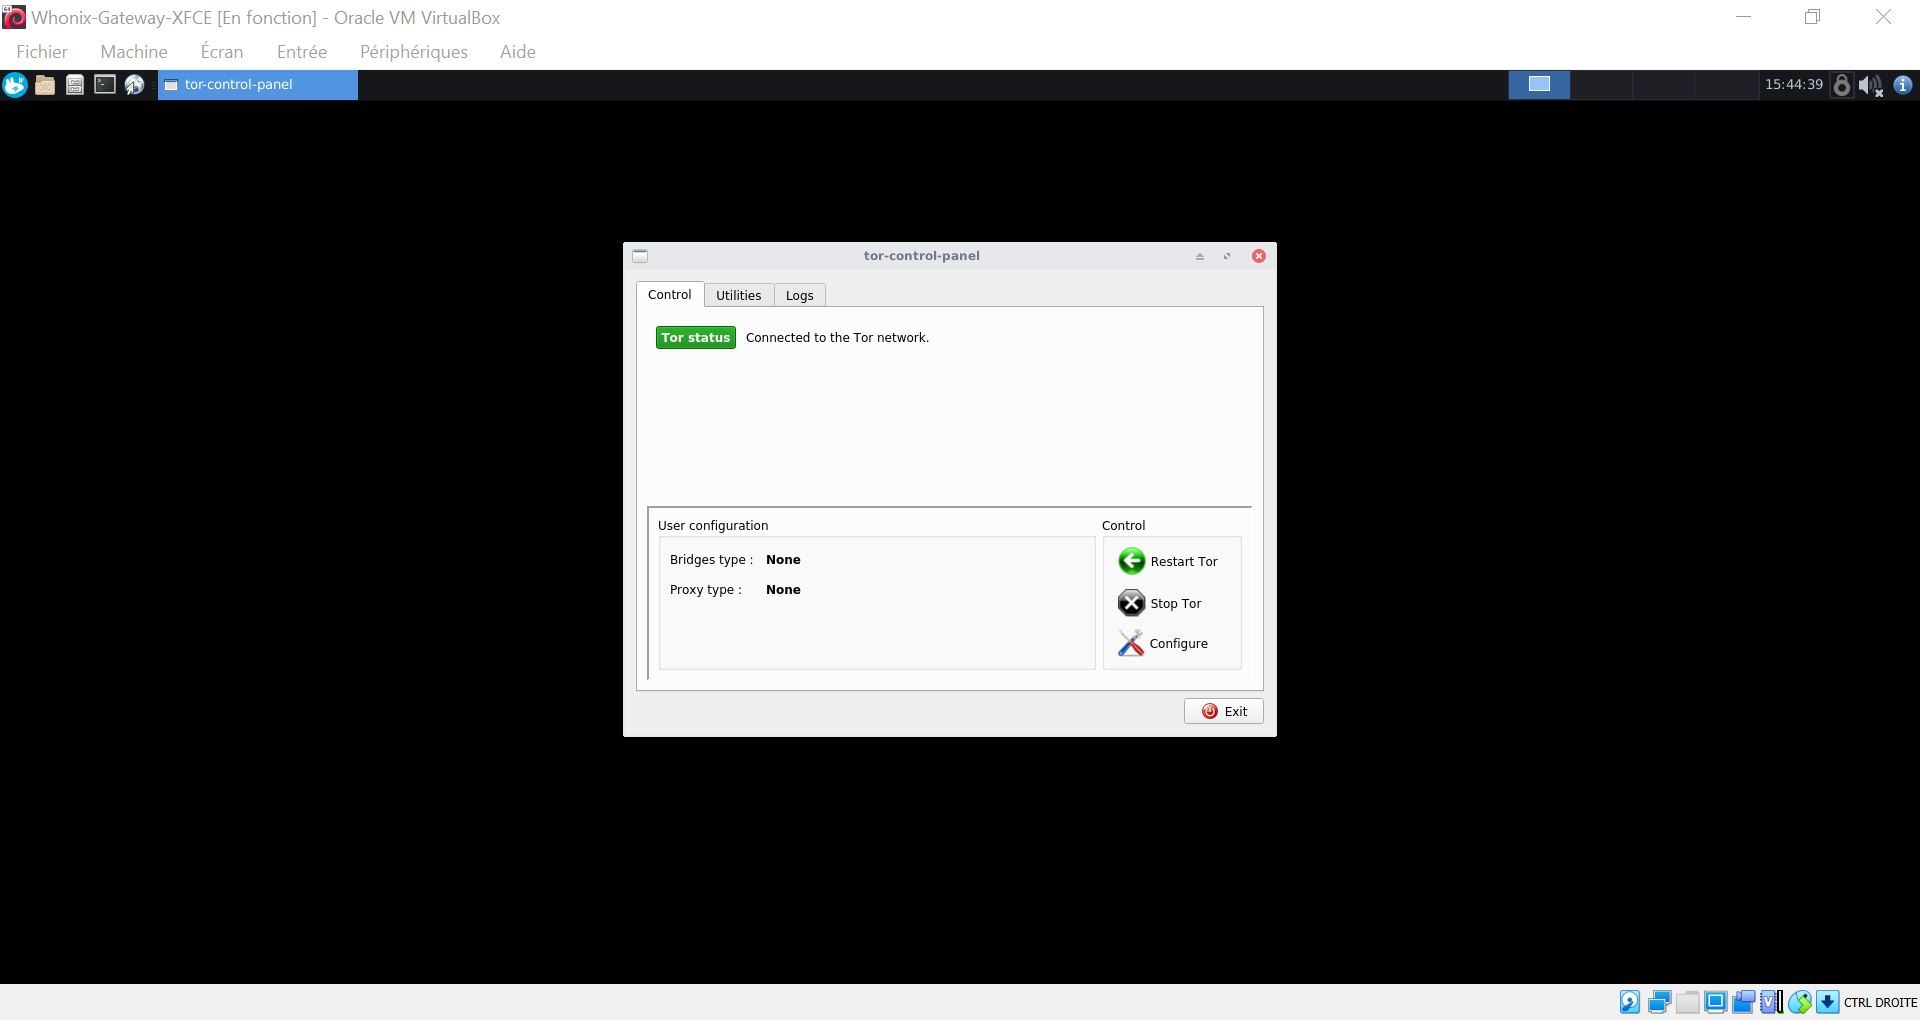Screen dimensions: 1920x1020
Task: Click the Exit button
Action: pos(1224,711)
